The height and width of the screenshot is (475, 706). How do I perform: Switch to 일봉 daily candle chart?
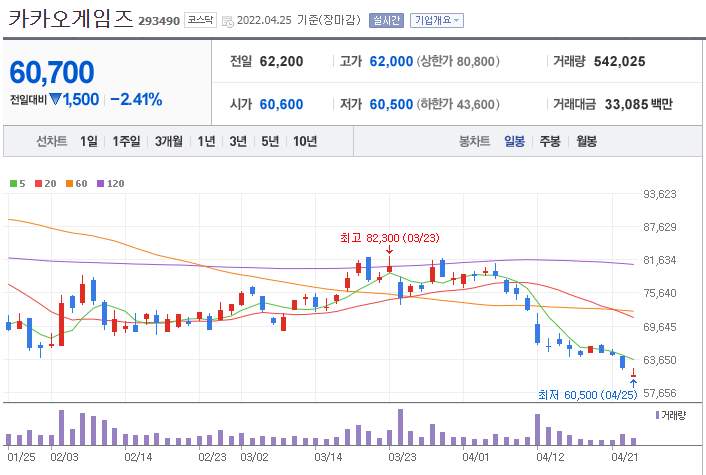click(x=514, y=141)
